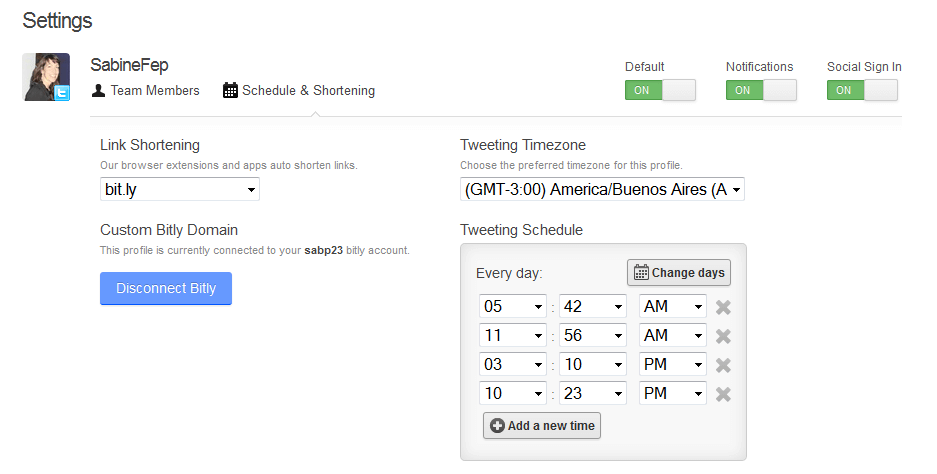This screenshot has width=937, height=474.
Task: Toggle the Default switch off
Action: tap(660, 90)
